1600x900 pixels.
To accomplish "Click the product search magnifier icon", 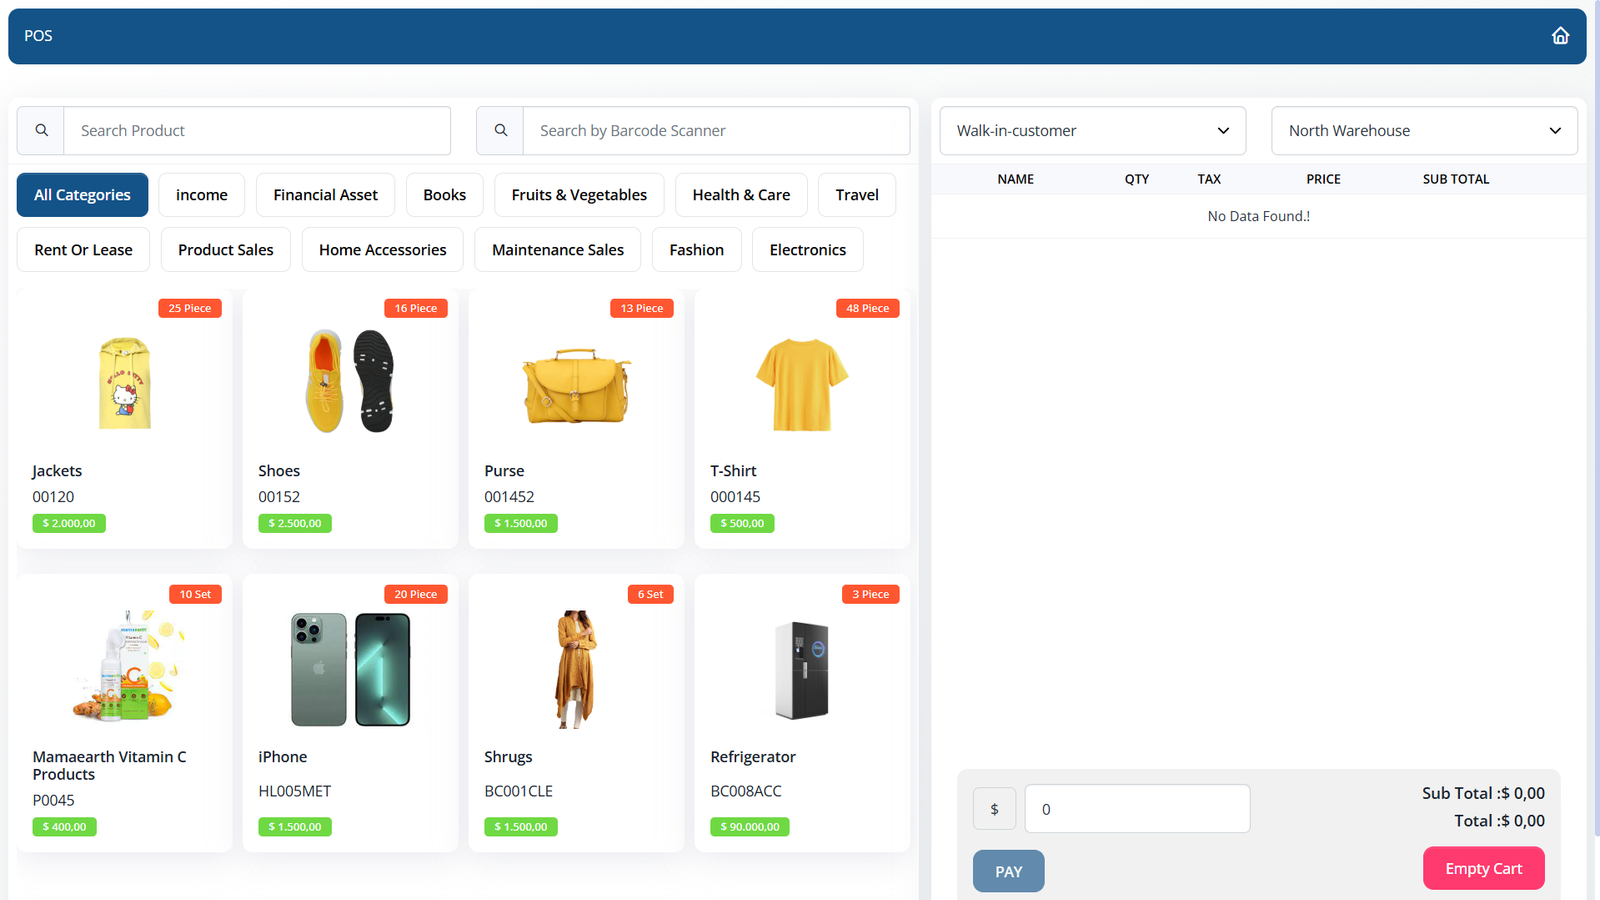I will 41,131.
